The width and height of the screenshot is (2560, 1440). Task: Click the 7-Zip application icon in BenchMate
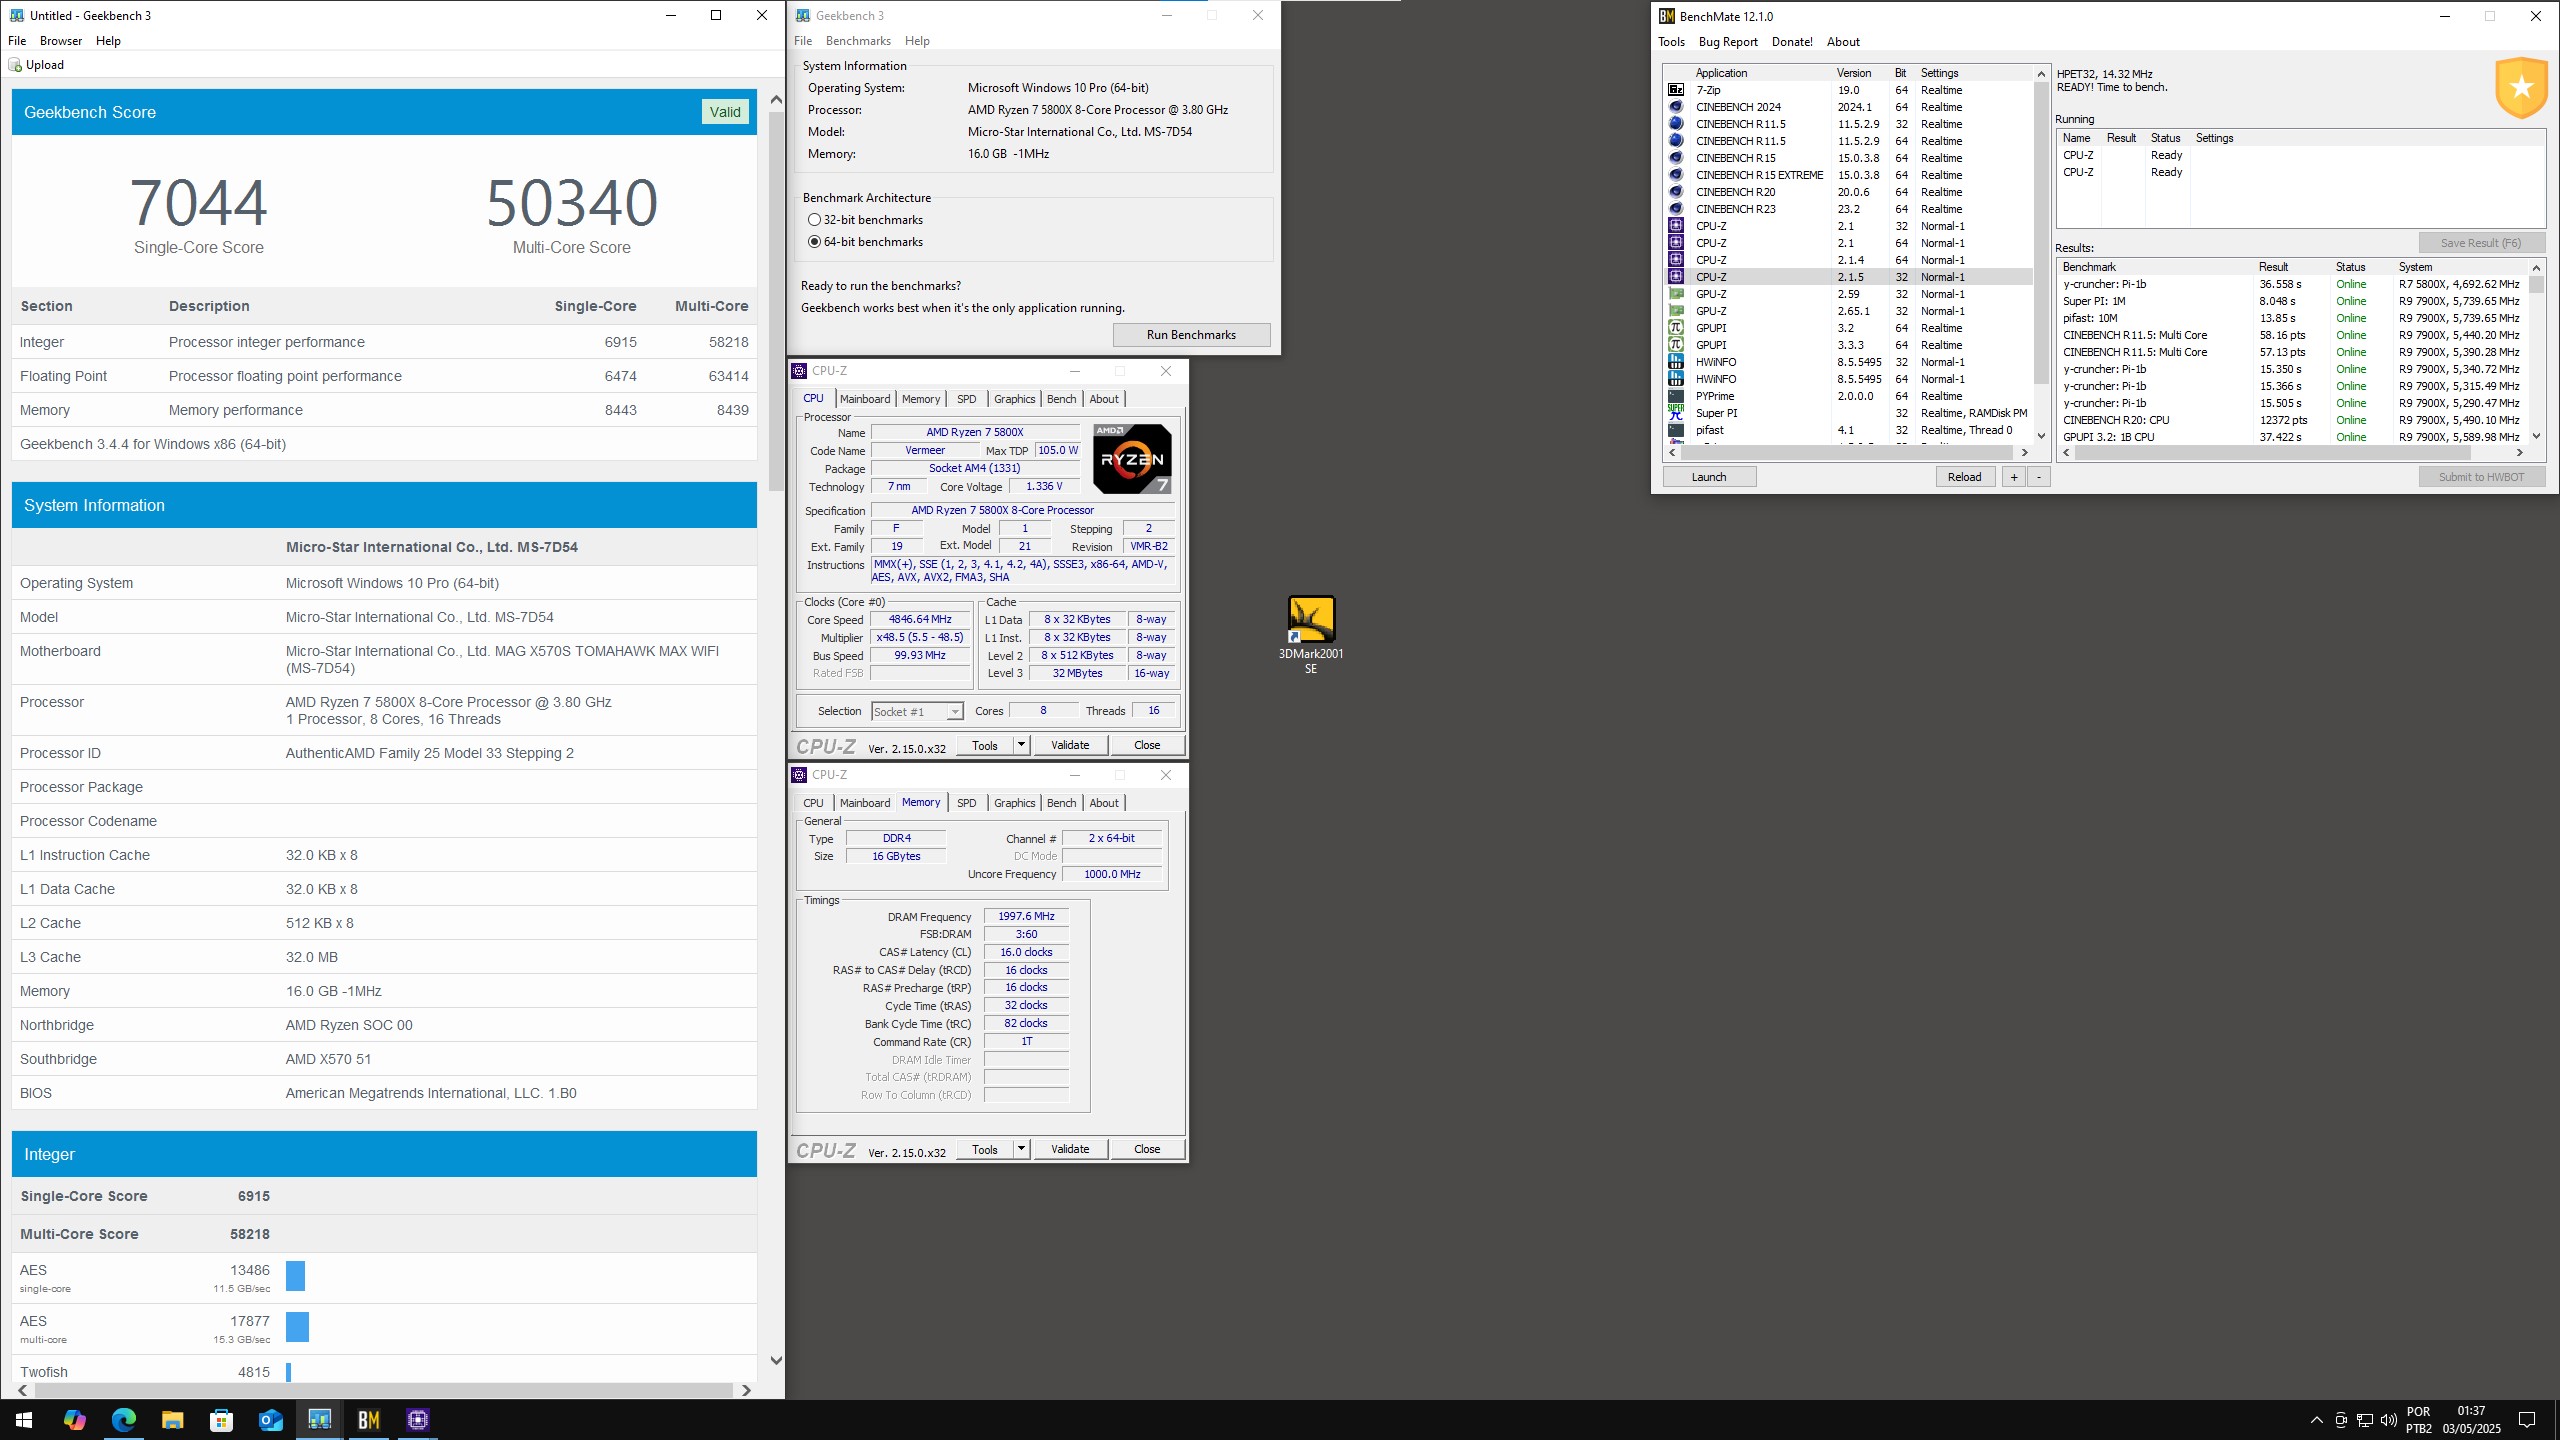pyautogui.click(x=1676, y=90)
